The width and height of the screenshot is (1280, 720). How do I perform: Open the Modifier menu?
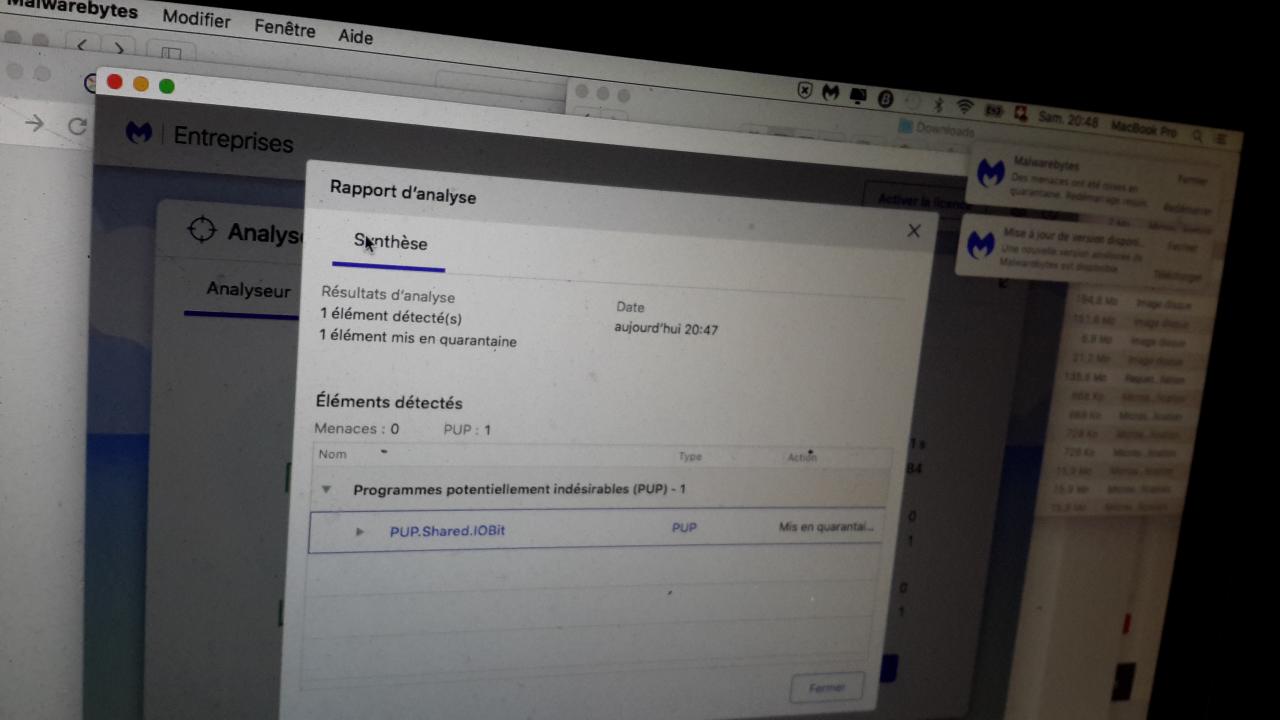click(196, 18)
